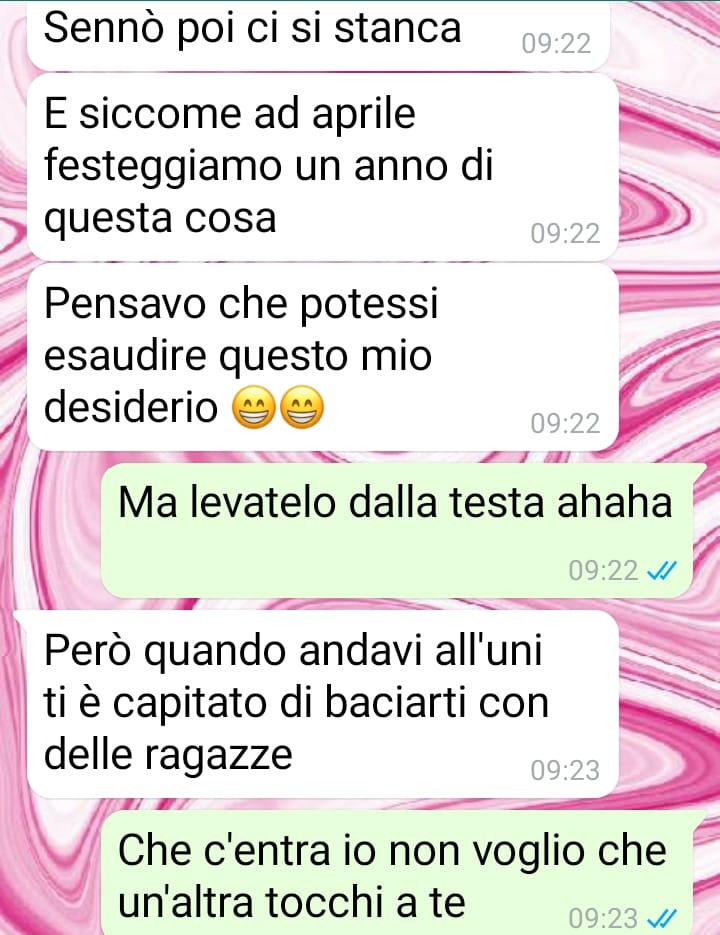Tap the word 'ahaha' in the green bubble
The width and height of the screenshot is (720, 935).
[614, 503]
